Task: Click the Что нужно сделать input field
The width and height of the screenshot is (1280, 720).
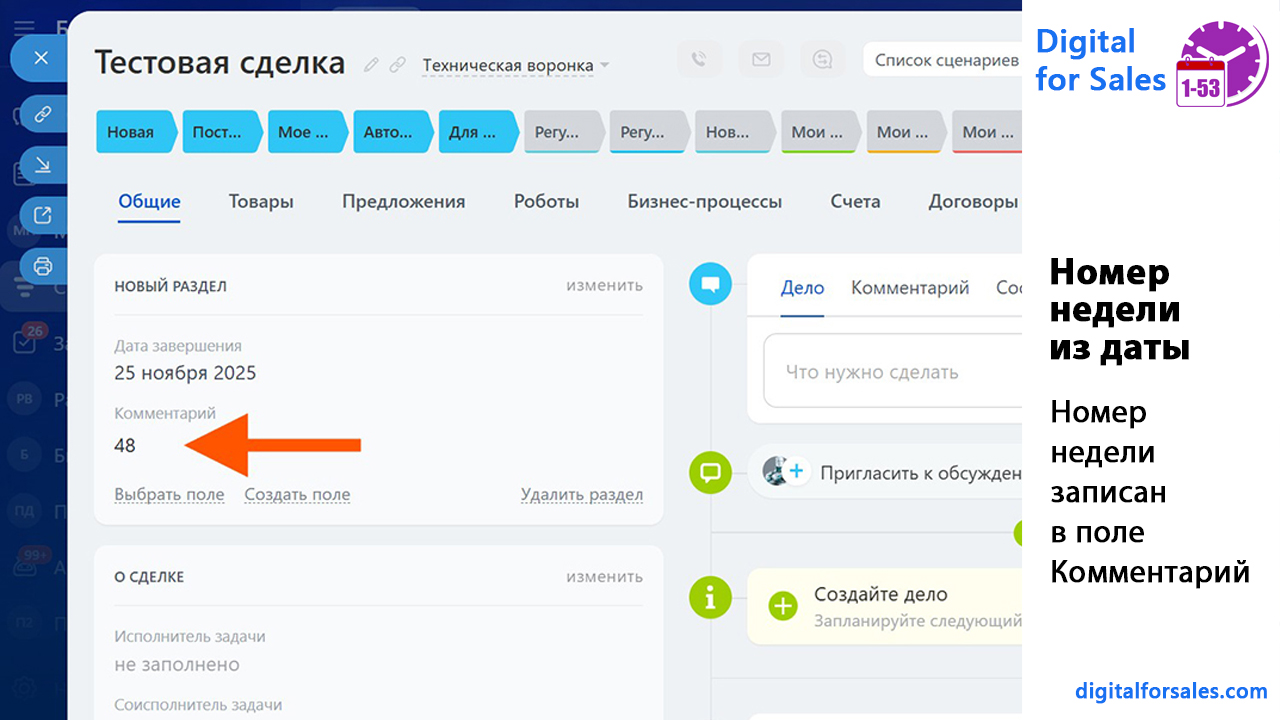Action: click(890, 372)
